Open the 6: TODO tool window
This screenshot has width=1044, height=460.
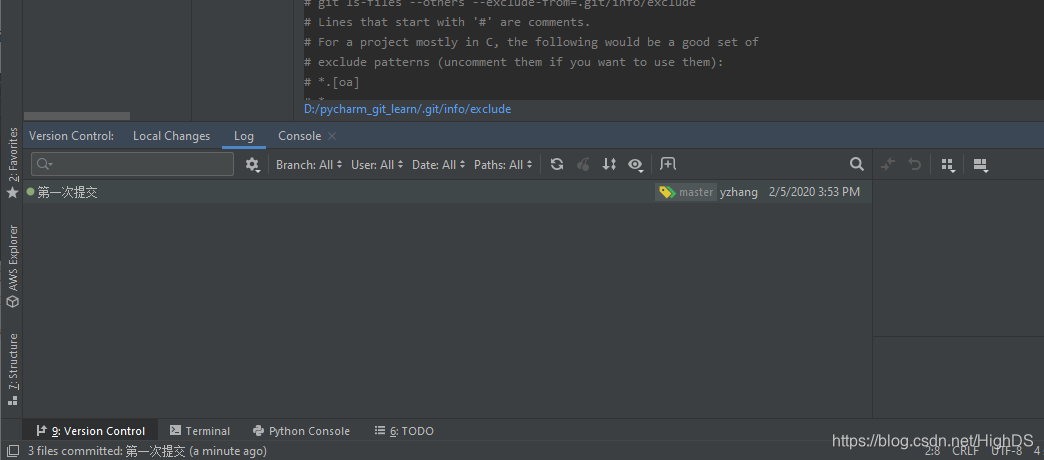pos(404,431)
